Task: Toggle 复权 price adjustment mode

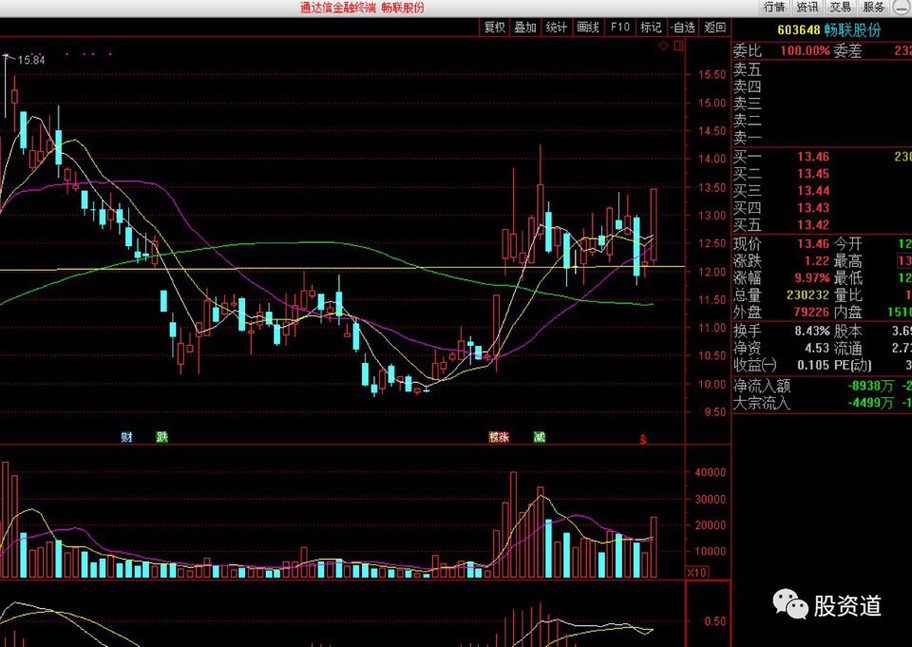Action: tap(495, 27)
